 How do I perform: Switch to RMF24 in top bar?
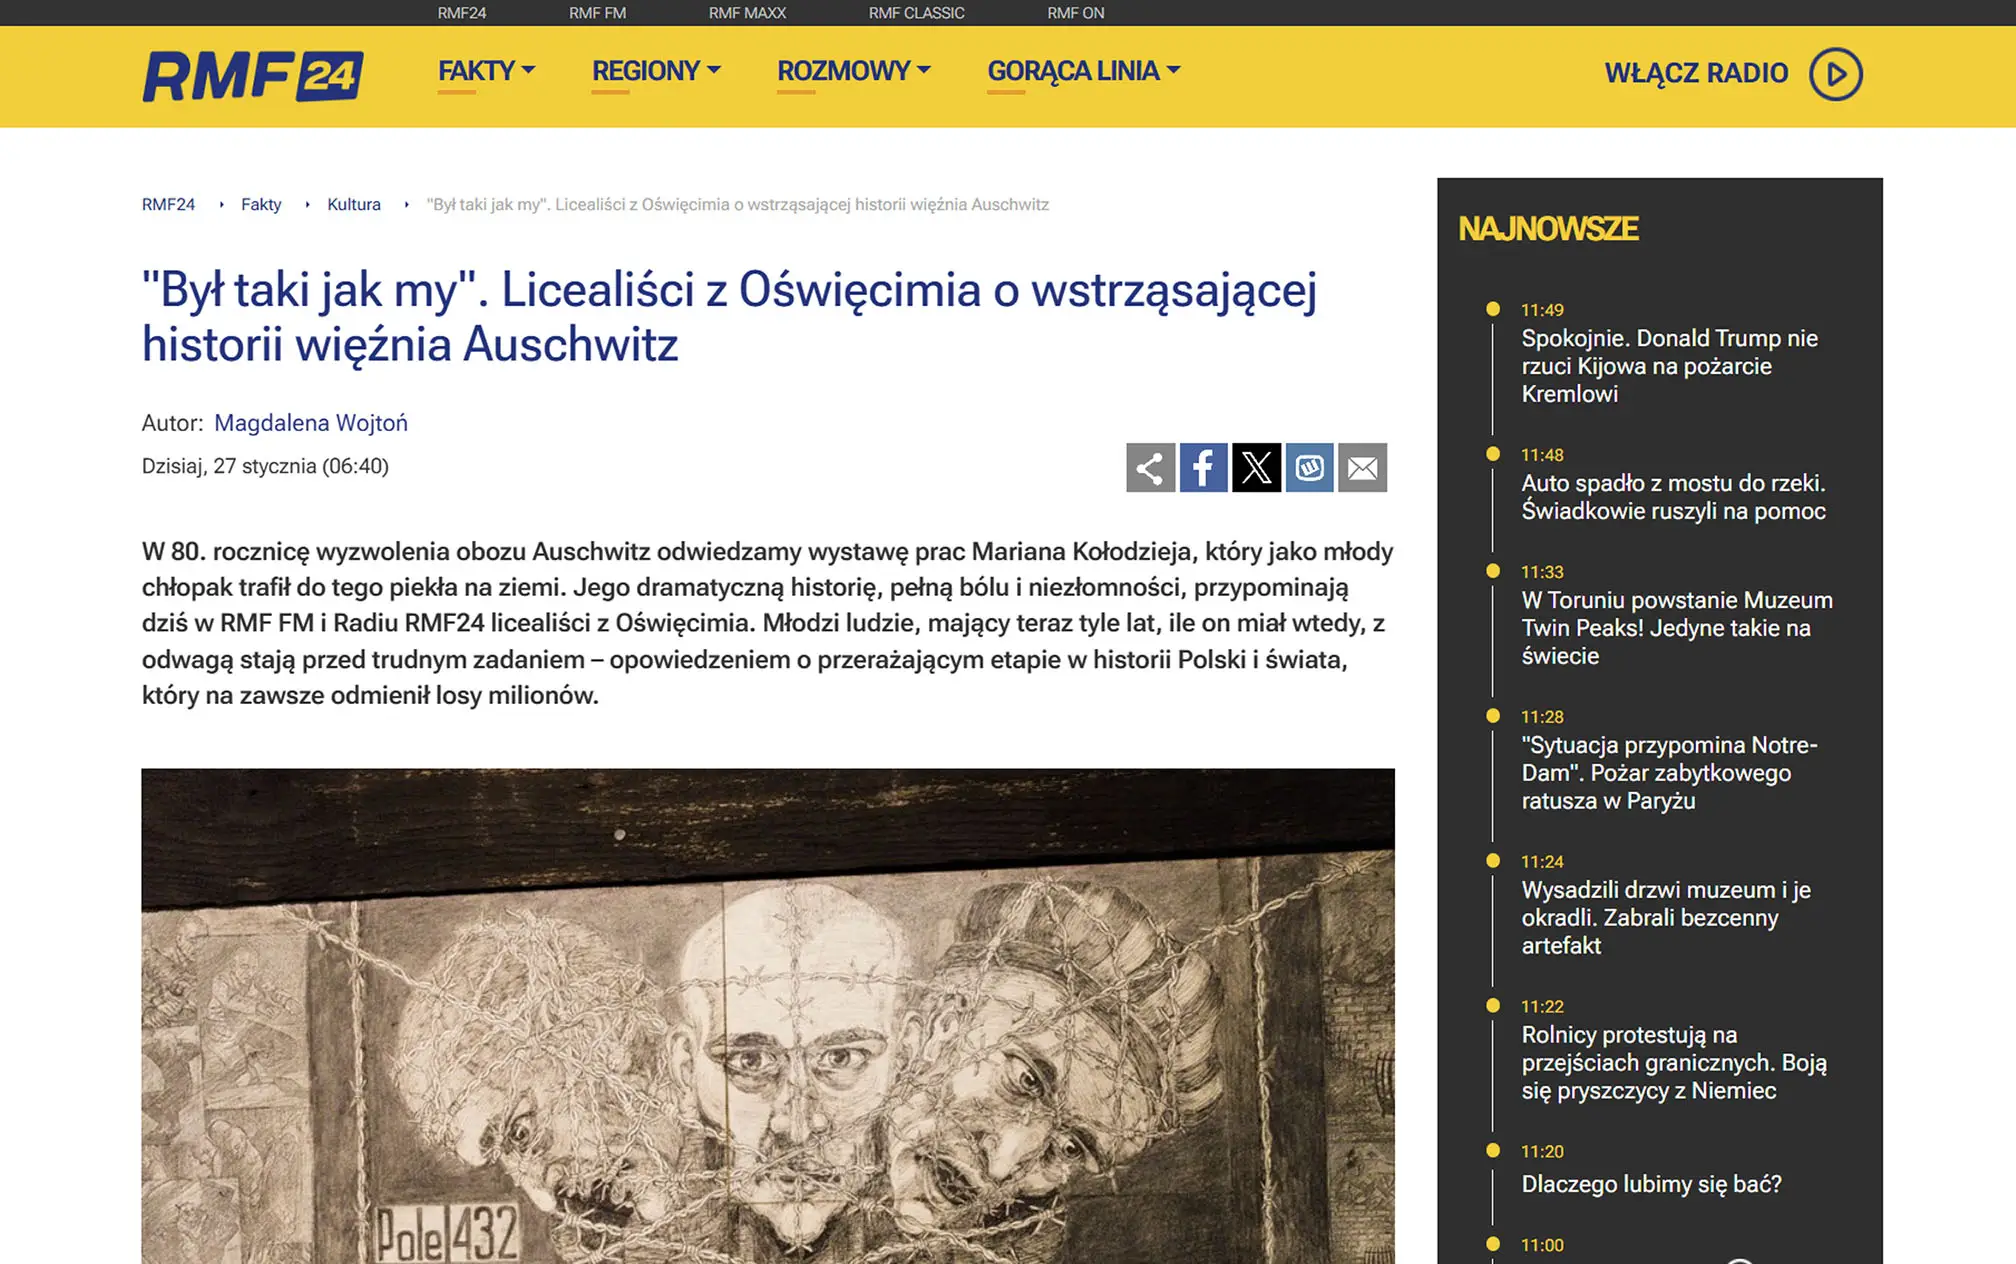[x=462, y=13]
